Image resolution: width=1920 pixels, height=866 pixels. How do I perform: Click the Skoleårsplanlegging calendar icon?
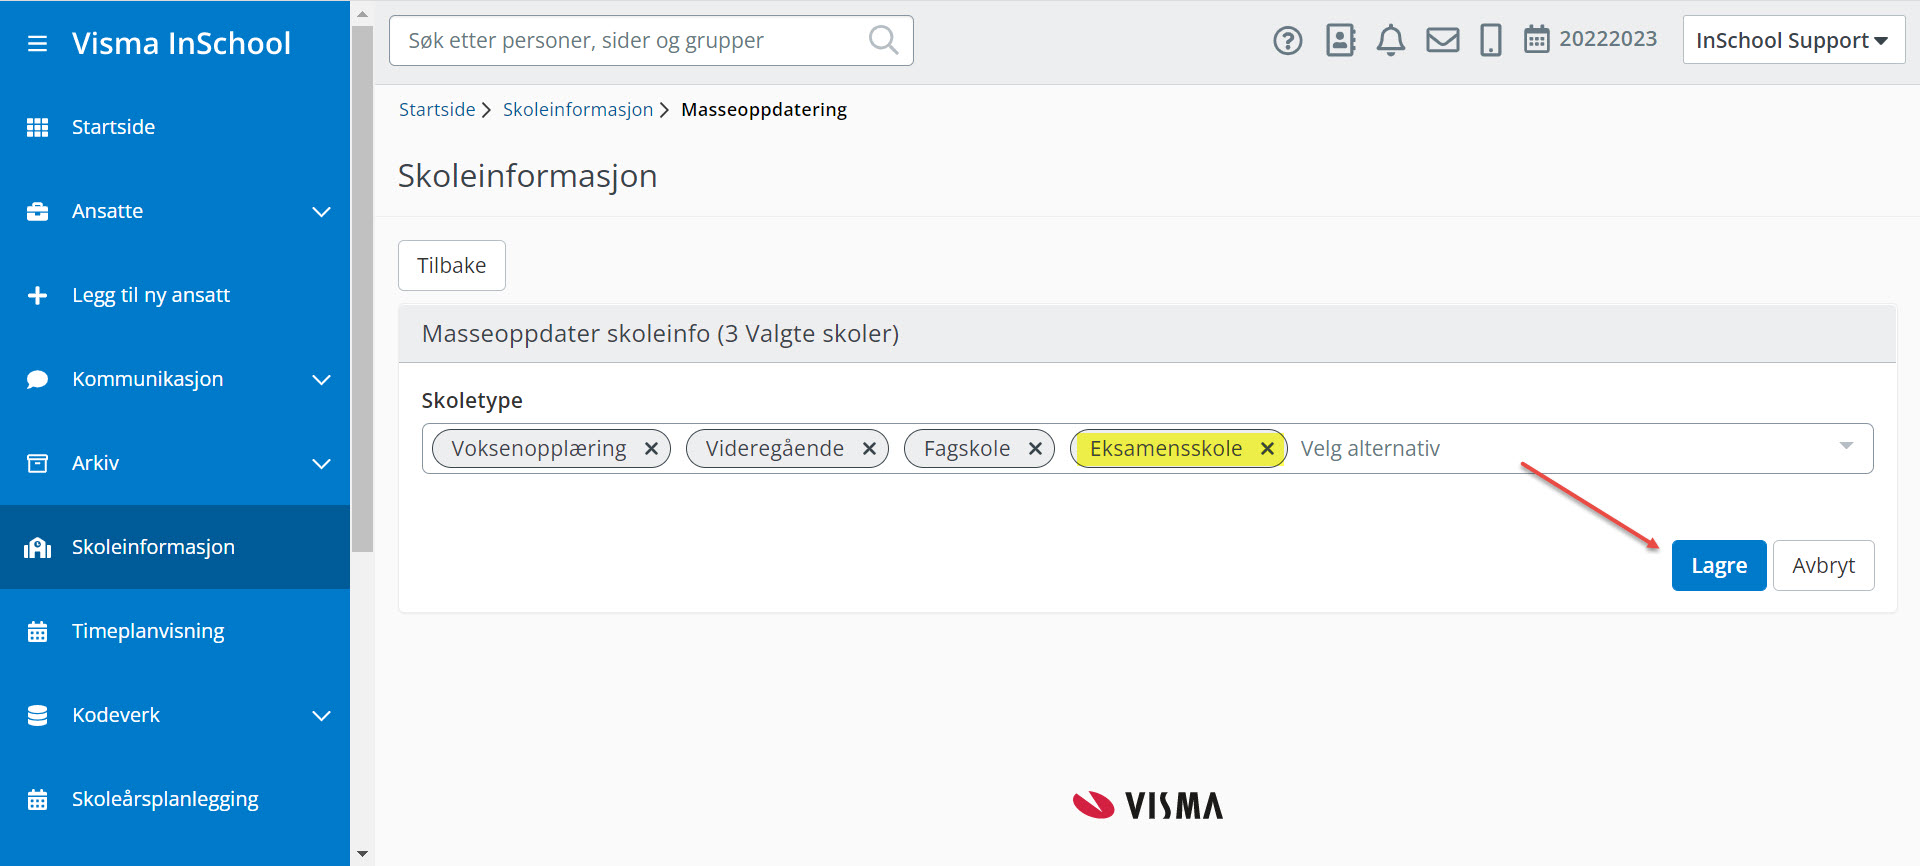pos(37,799)
